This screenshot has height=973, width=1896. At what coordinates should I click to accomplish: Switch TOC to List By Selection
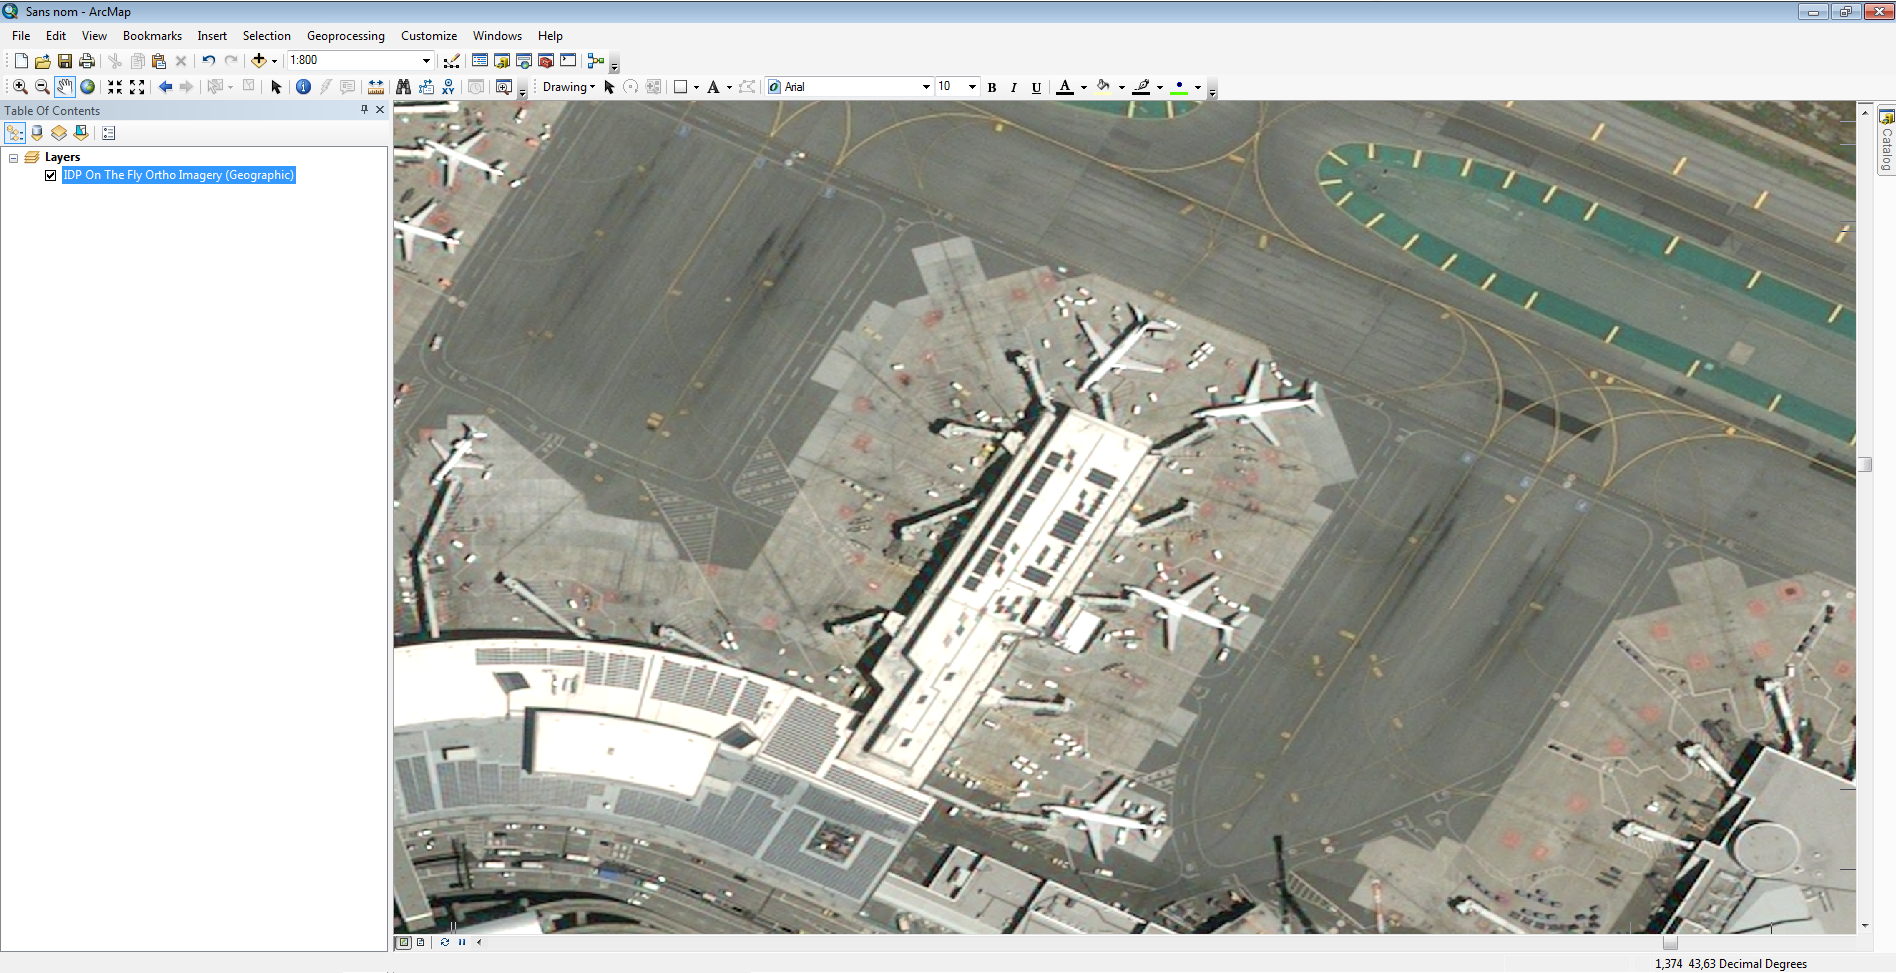[81, 133]
